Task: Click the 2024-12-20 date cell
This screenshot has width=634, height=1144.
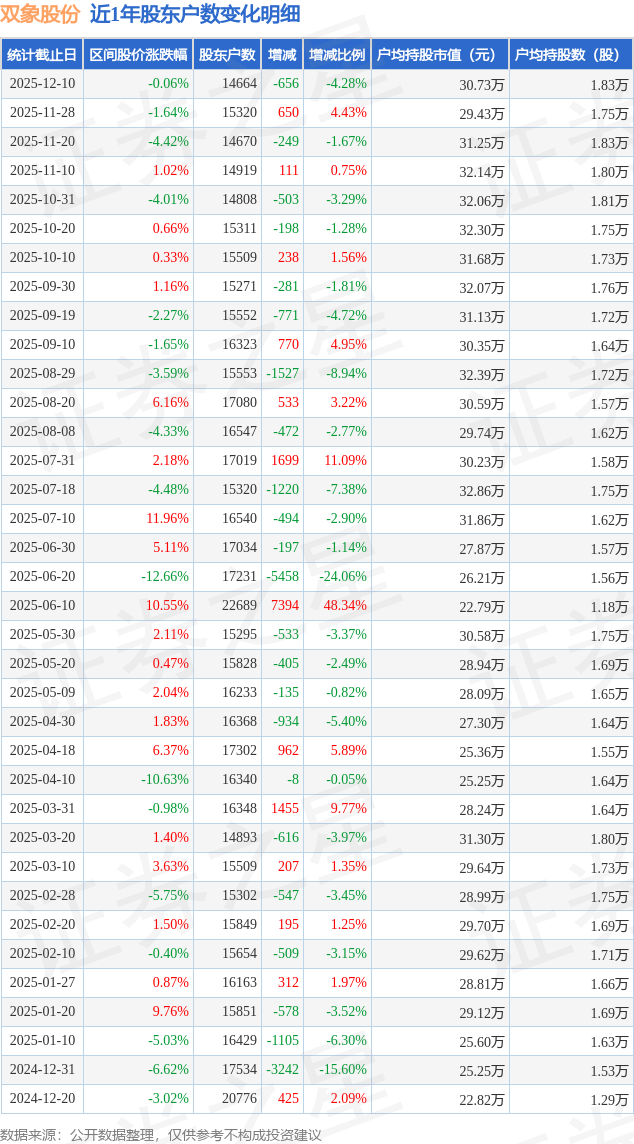Action: [42, 1099]
